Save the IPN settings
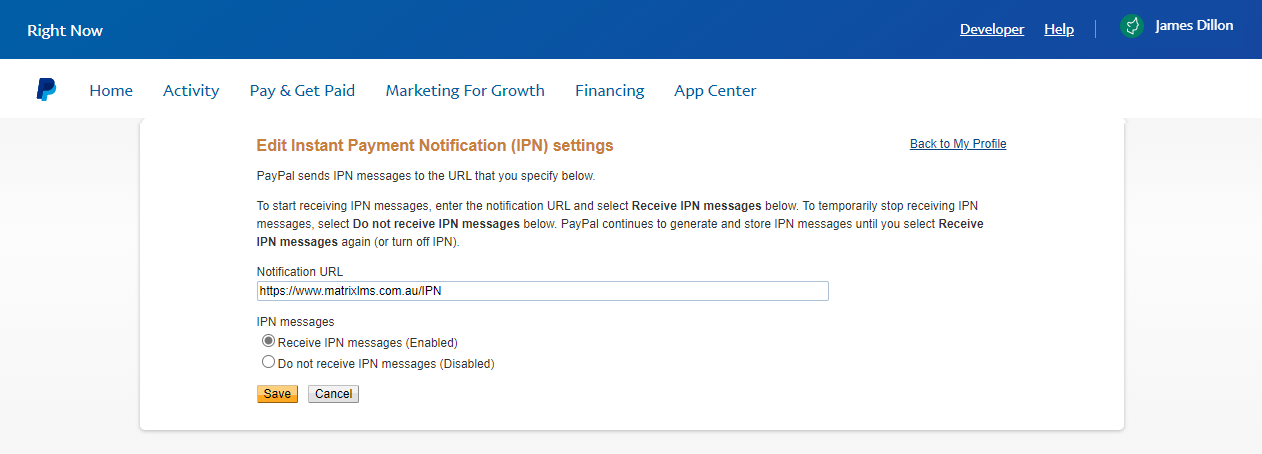 [277, 394]
